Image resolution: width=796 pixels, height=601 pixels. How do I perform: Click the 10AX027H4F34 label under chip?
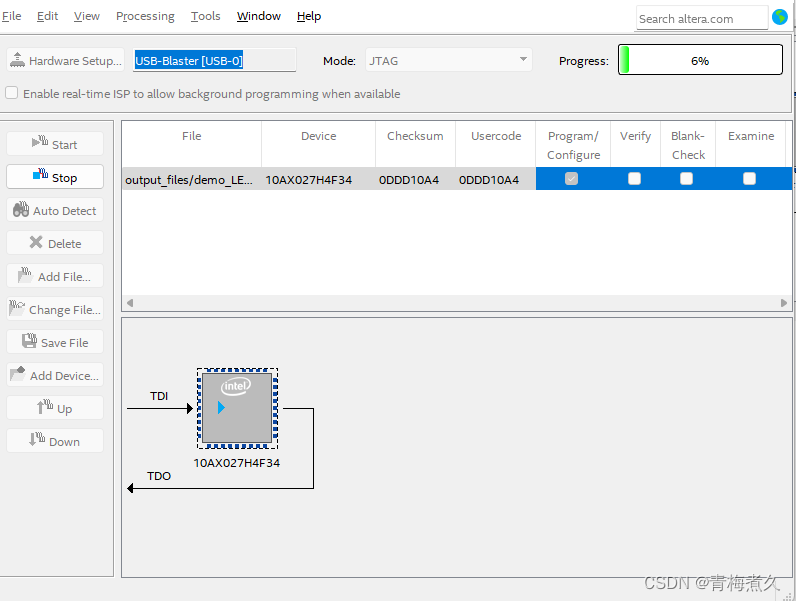click(x=237, y=463)
